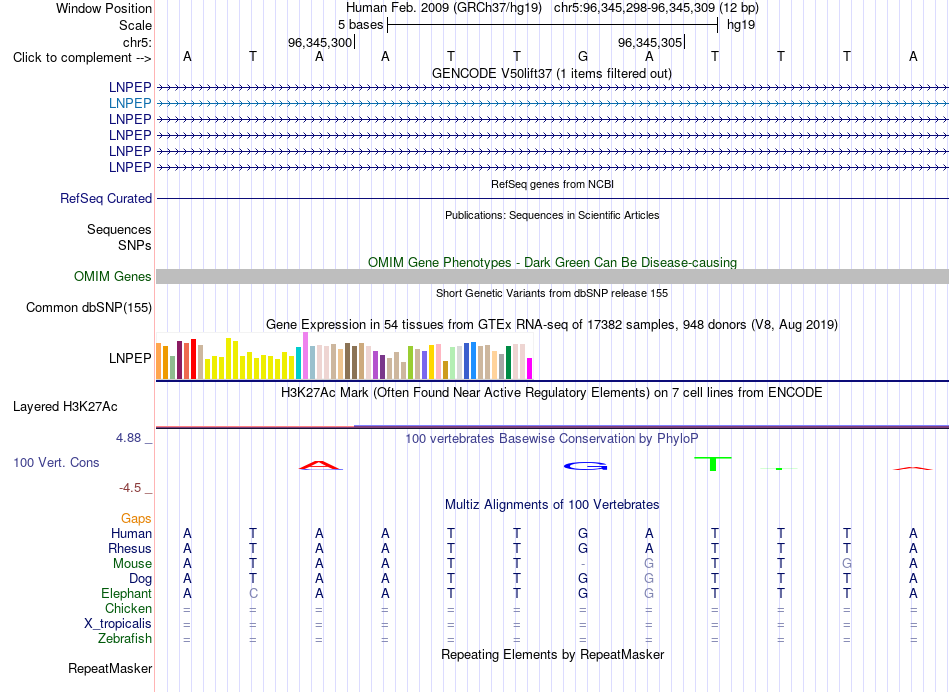Viewport: 950px width, 692px height.
Task: Click the 96,345,300 ruler position
Action: click(x=320, y=42)
